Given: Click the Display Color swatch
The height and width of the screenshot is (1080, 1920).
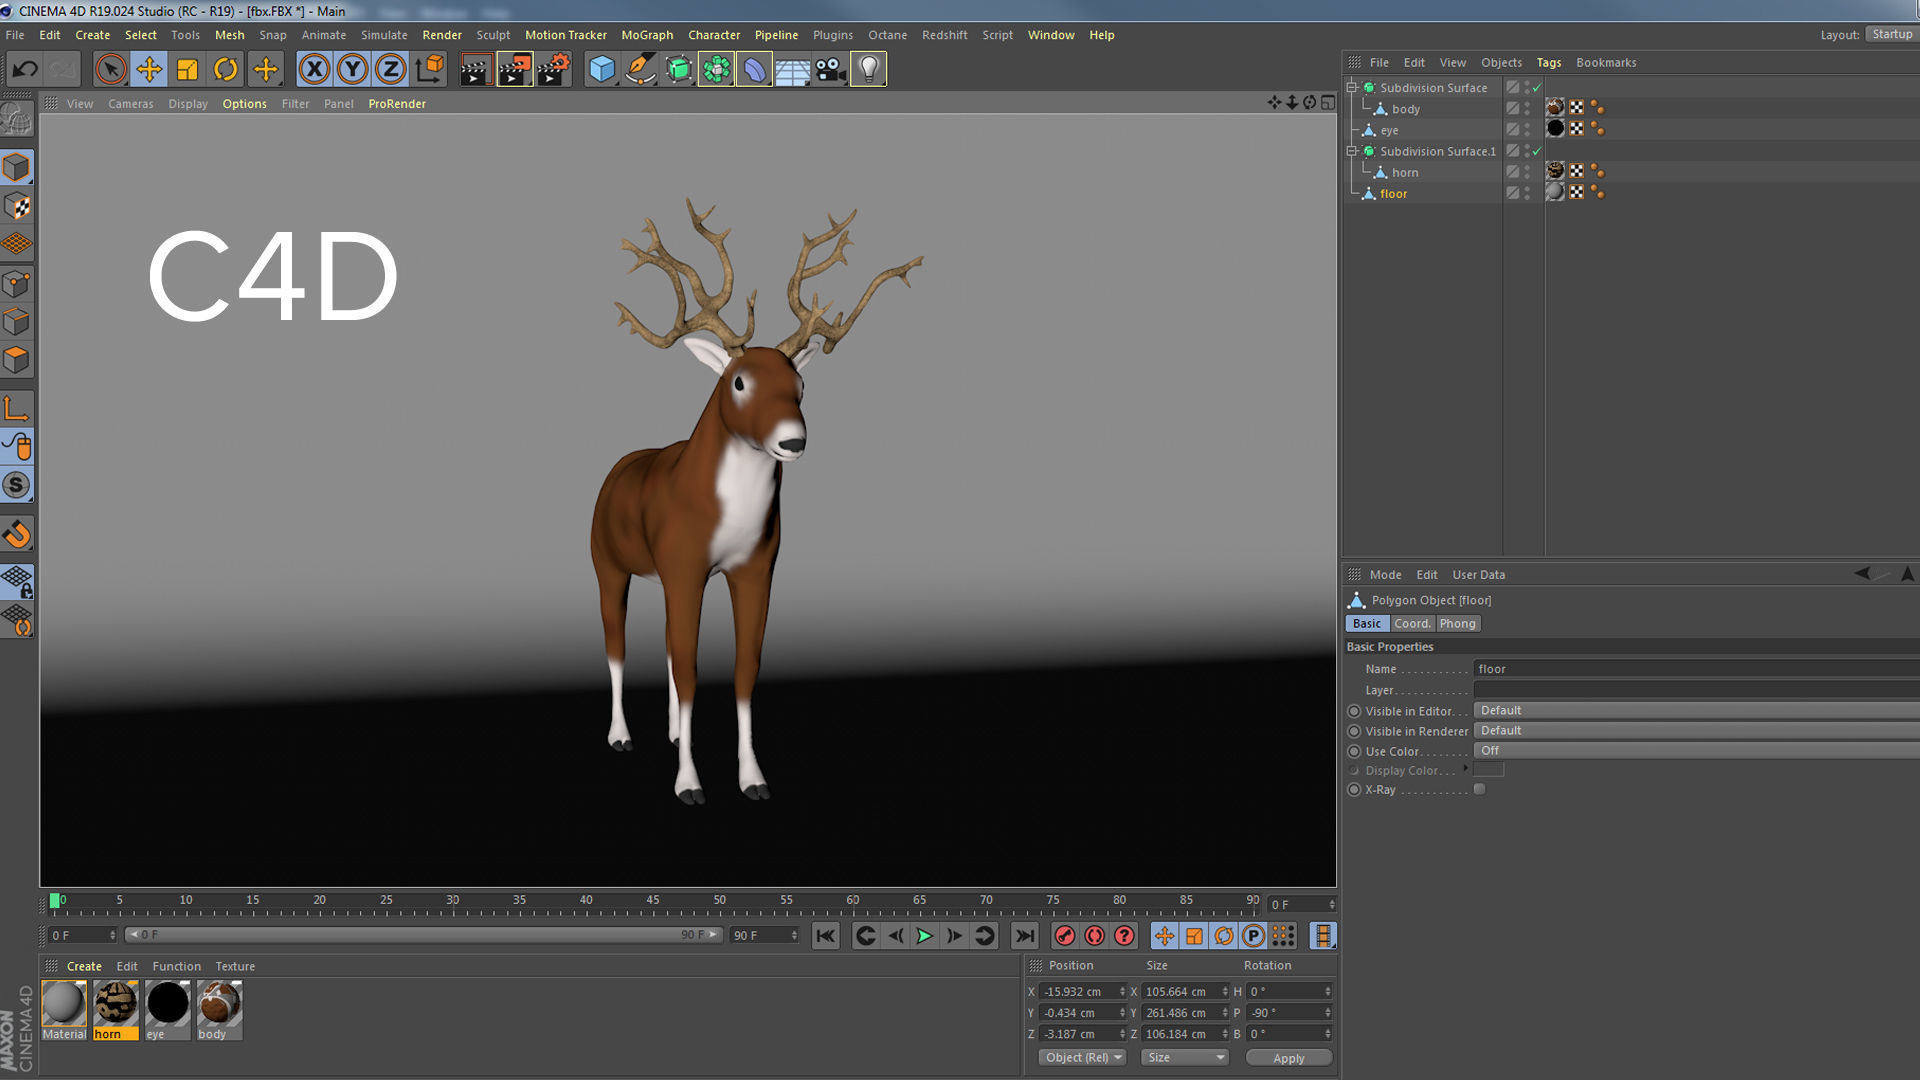Looking at the screenshot, I should tap(1488, 770).
